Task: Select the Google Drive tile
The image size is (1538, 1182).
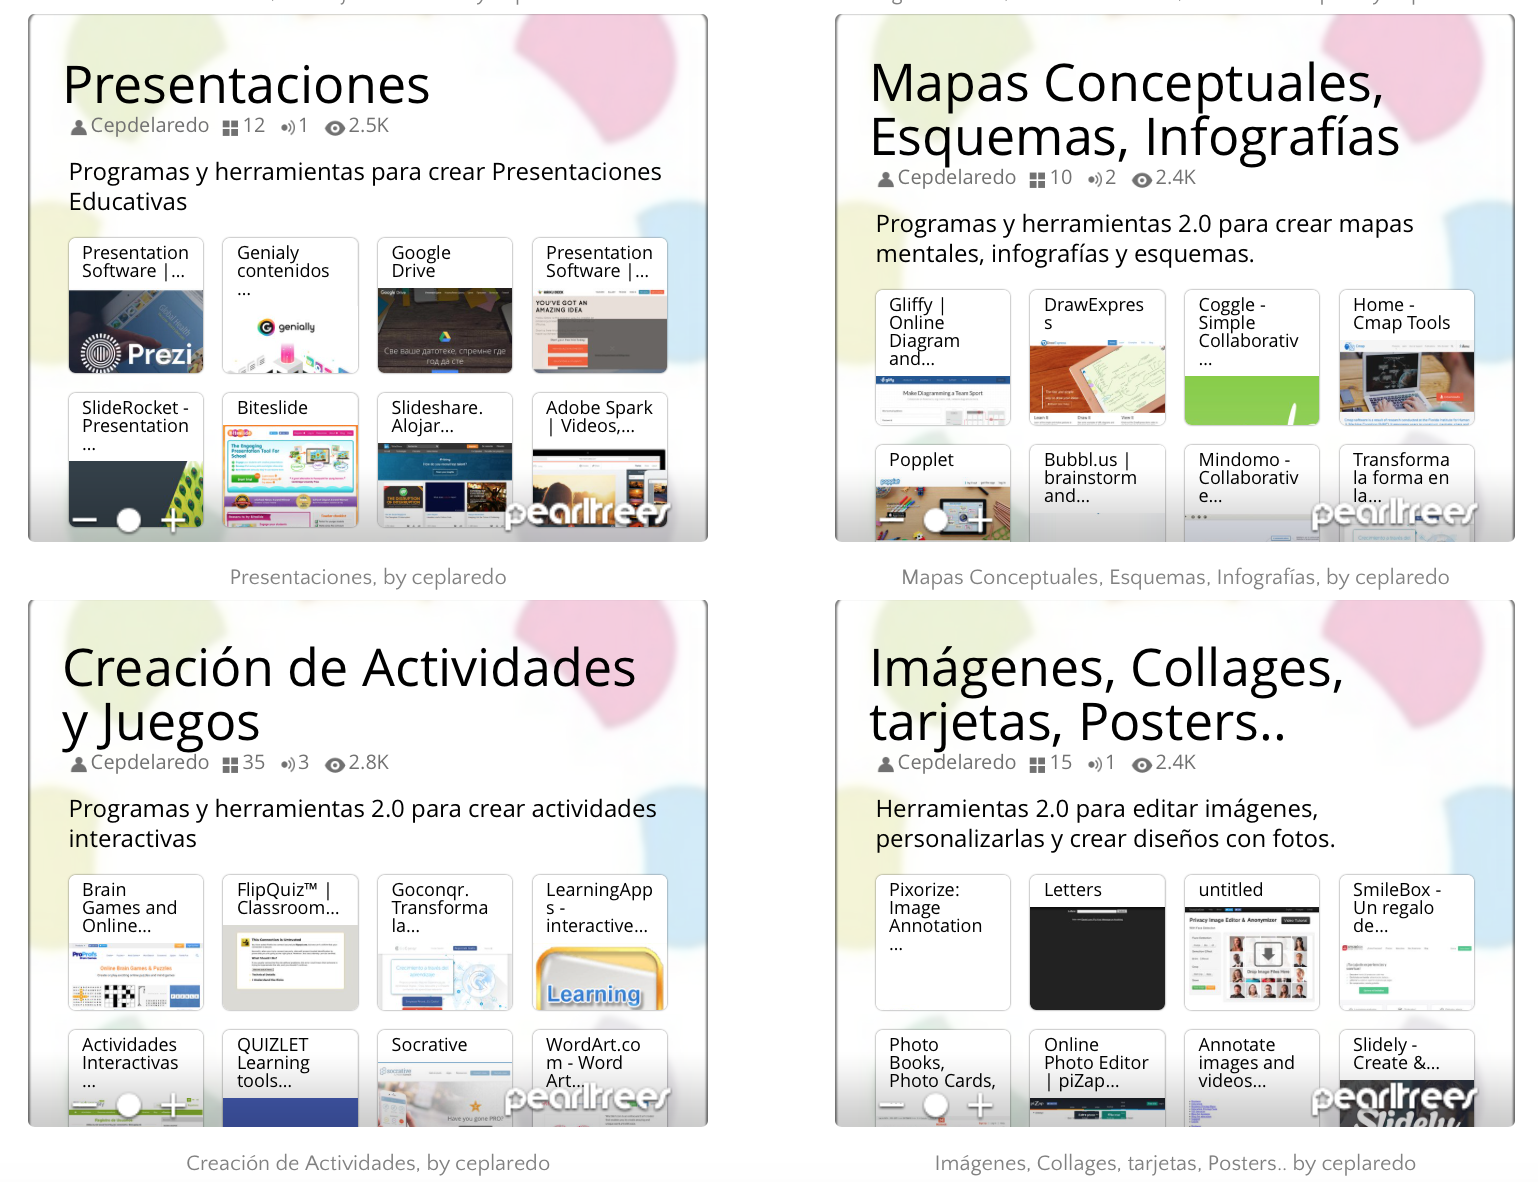Action: pos(445,305)
